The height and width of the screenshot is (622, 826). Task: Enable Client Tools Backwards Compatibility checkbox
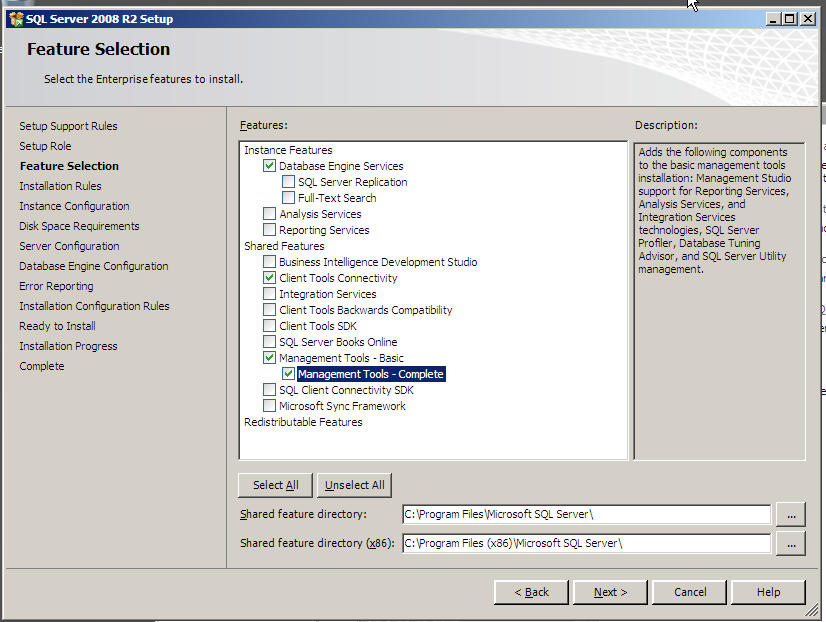coord(269,310)
